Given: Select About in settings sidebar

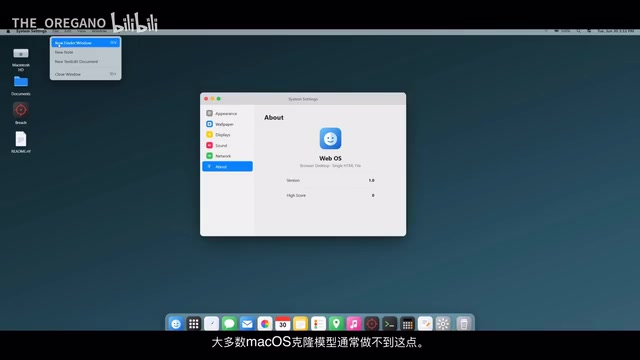Looking at the screenshot, I should pos(227,167).
